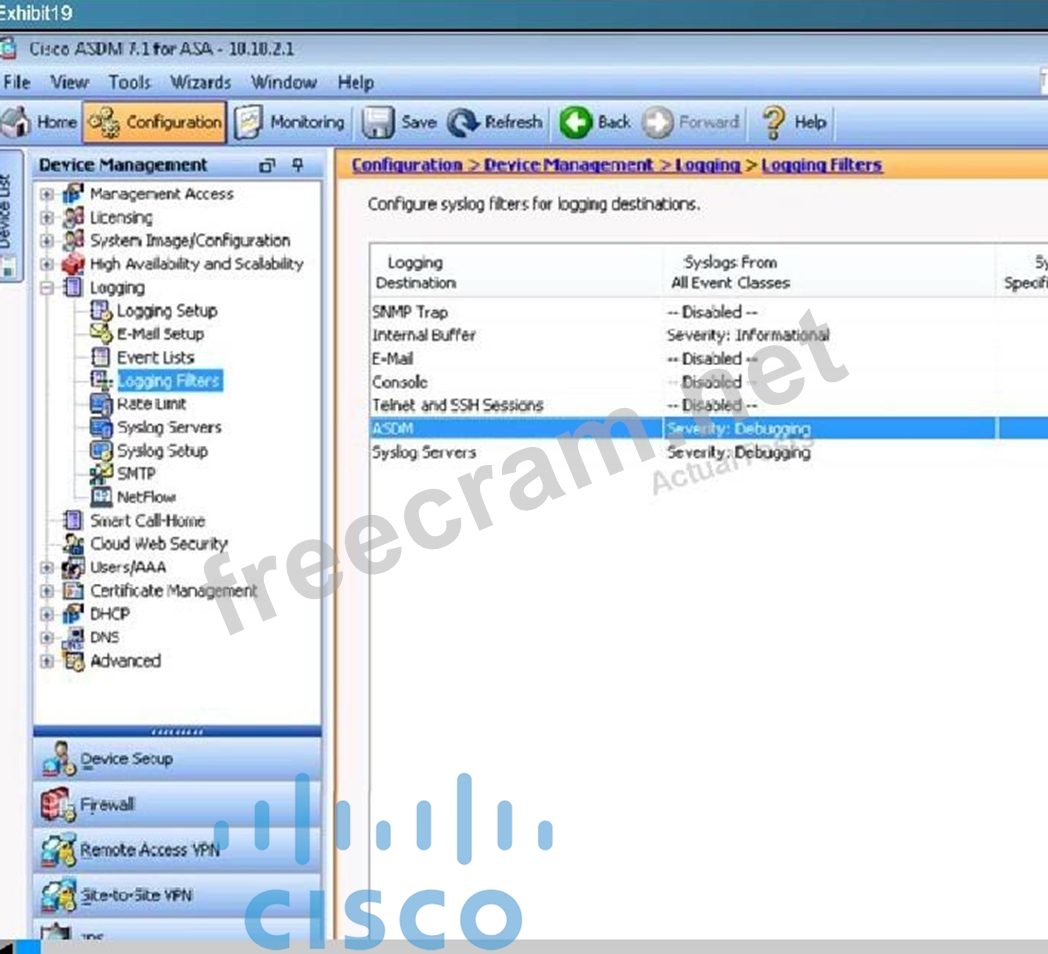The image size is (1048, 954).
Task: Open the Tools menu
Action: 129,83
